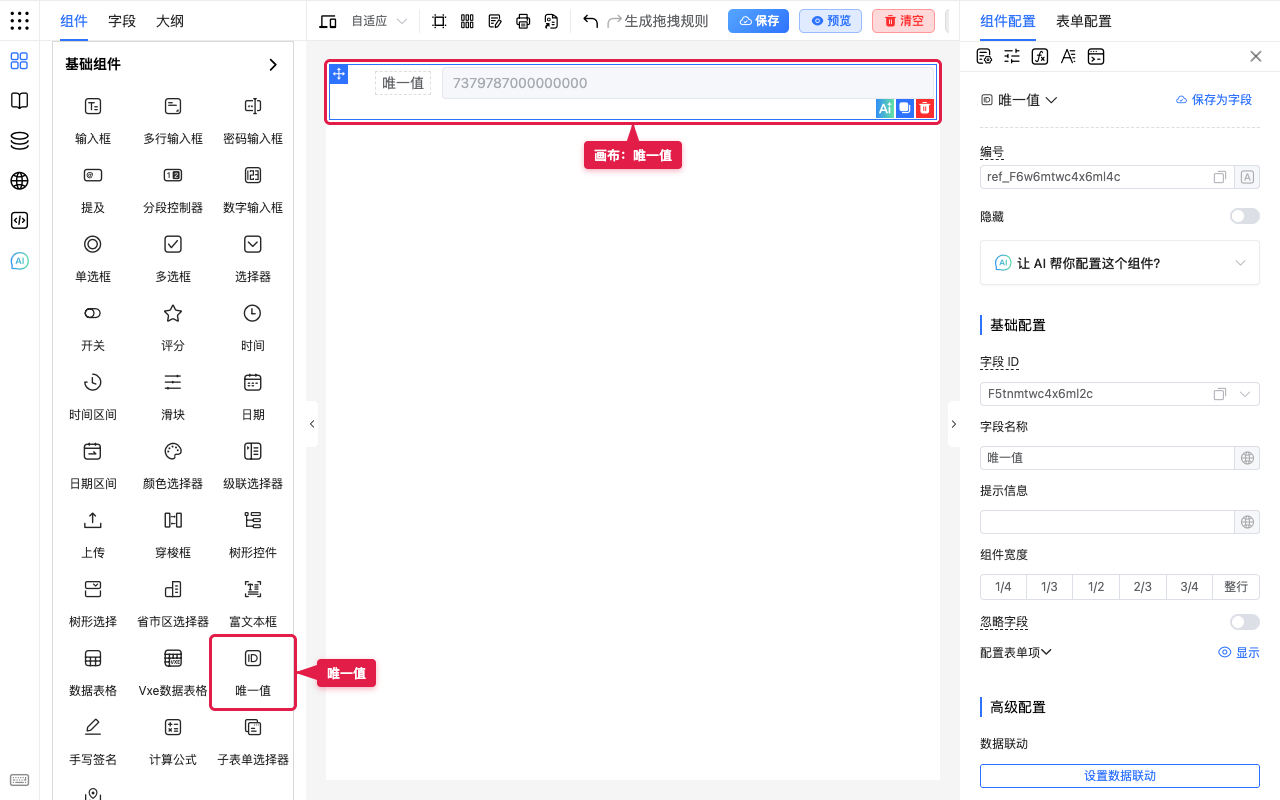The height and width of the screenshot is (800, 1280).
Task: Add the 开关 switch component
Action: 93,327
